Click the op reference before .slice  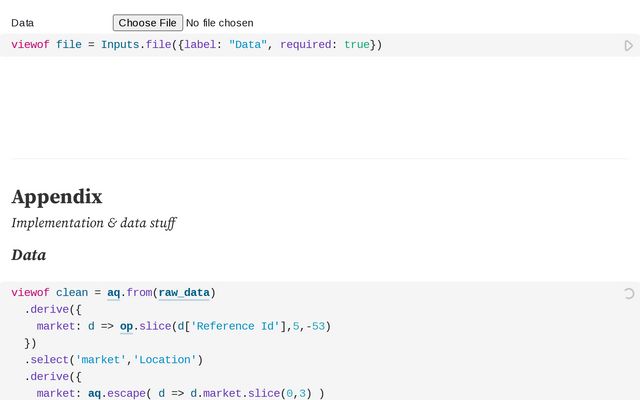[x=126, y=326]
